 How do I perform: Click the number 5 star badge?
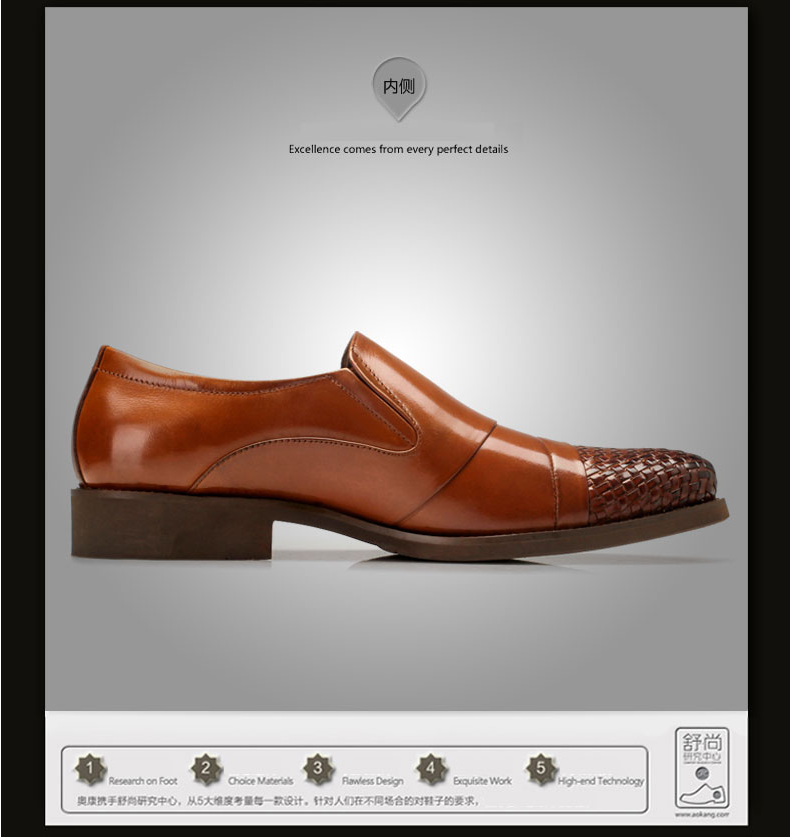541,769
